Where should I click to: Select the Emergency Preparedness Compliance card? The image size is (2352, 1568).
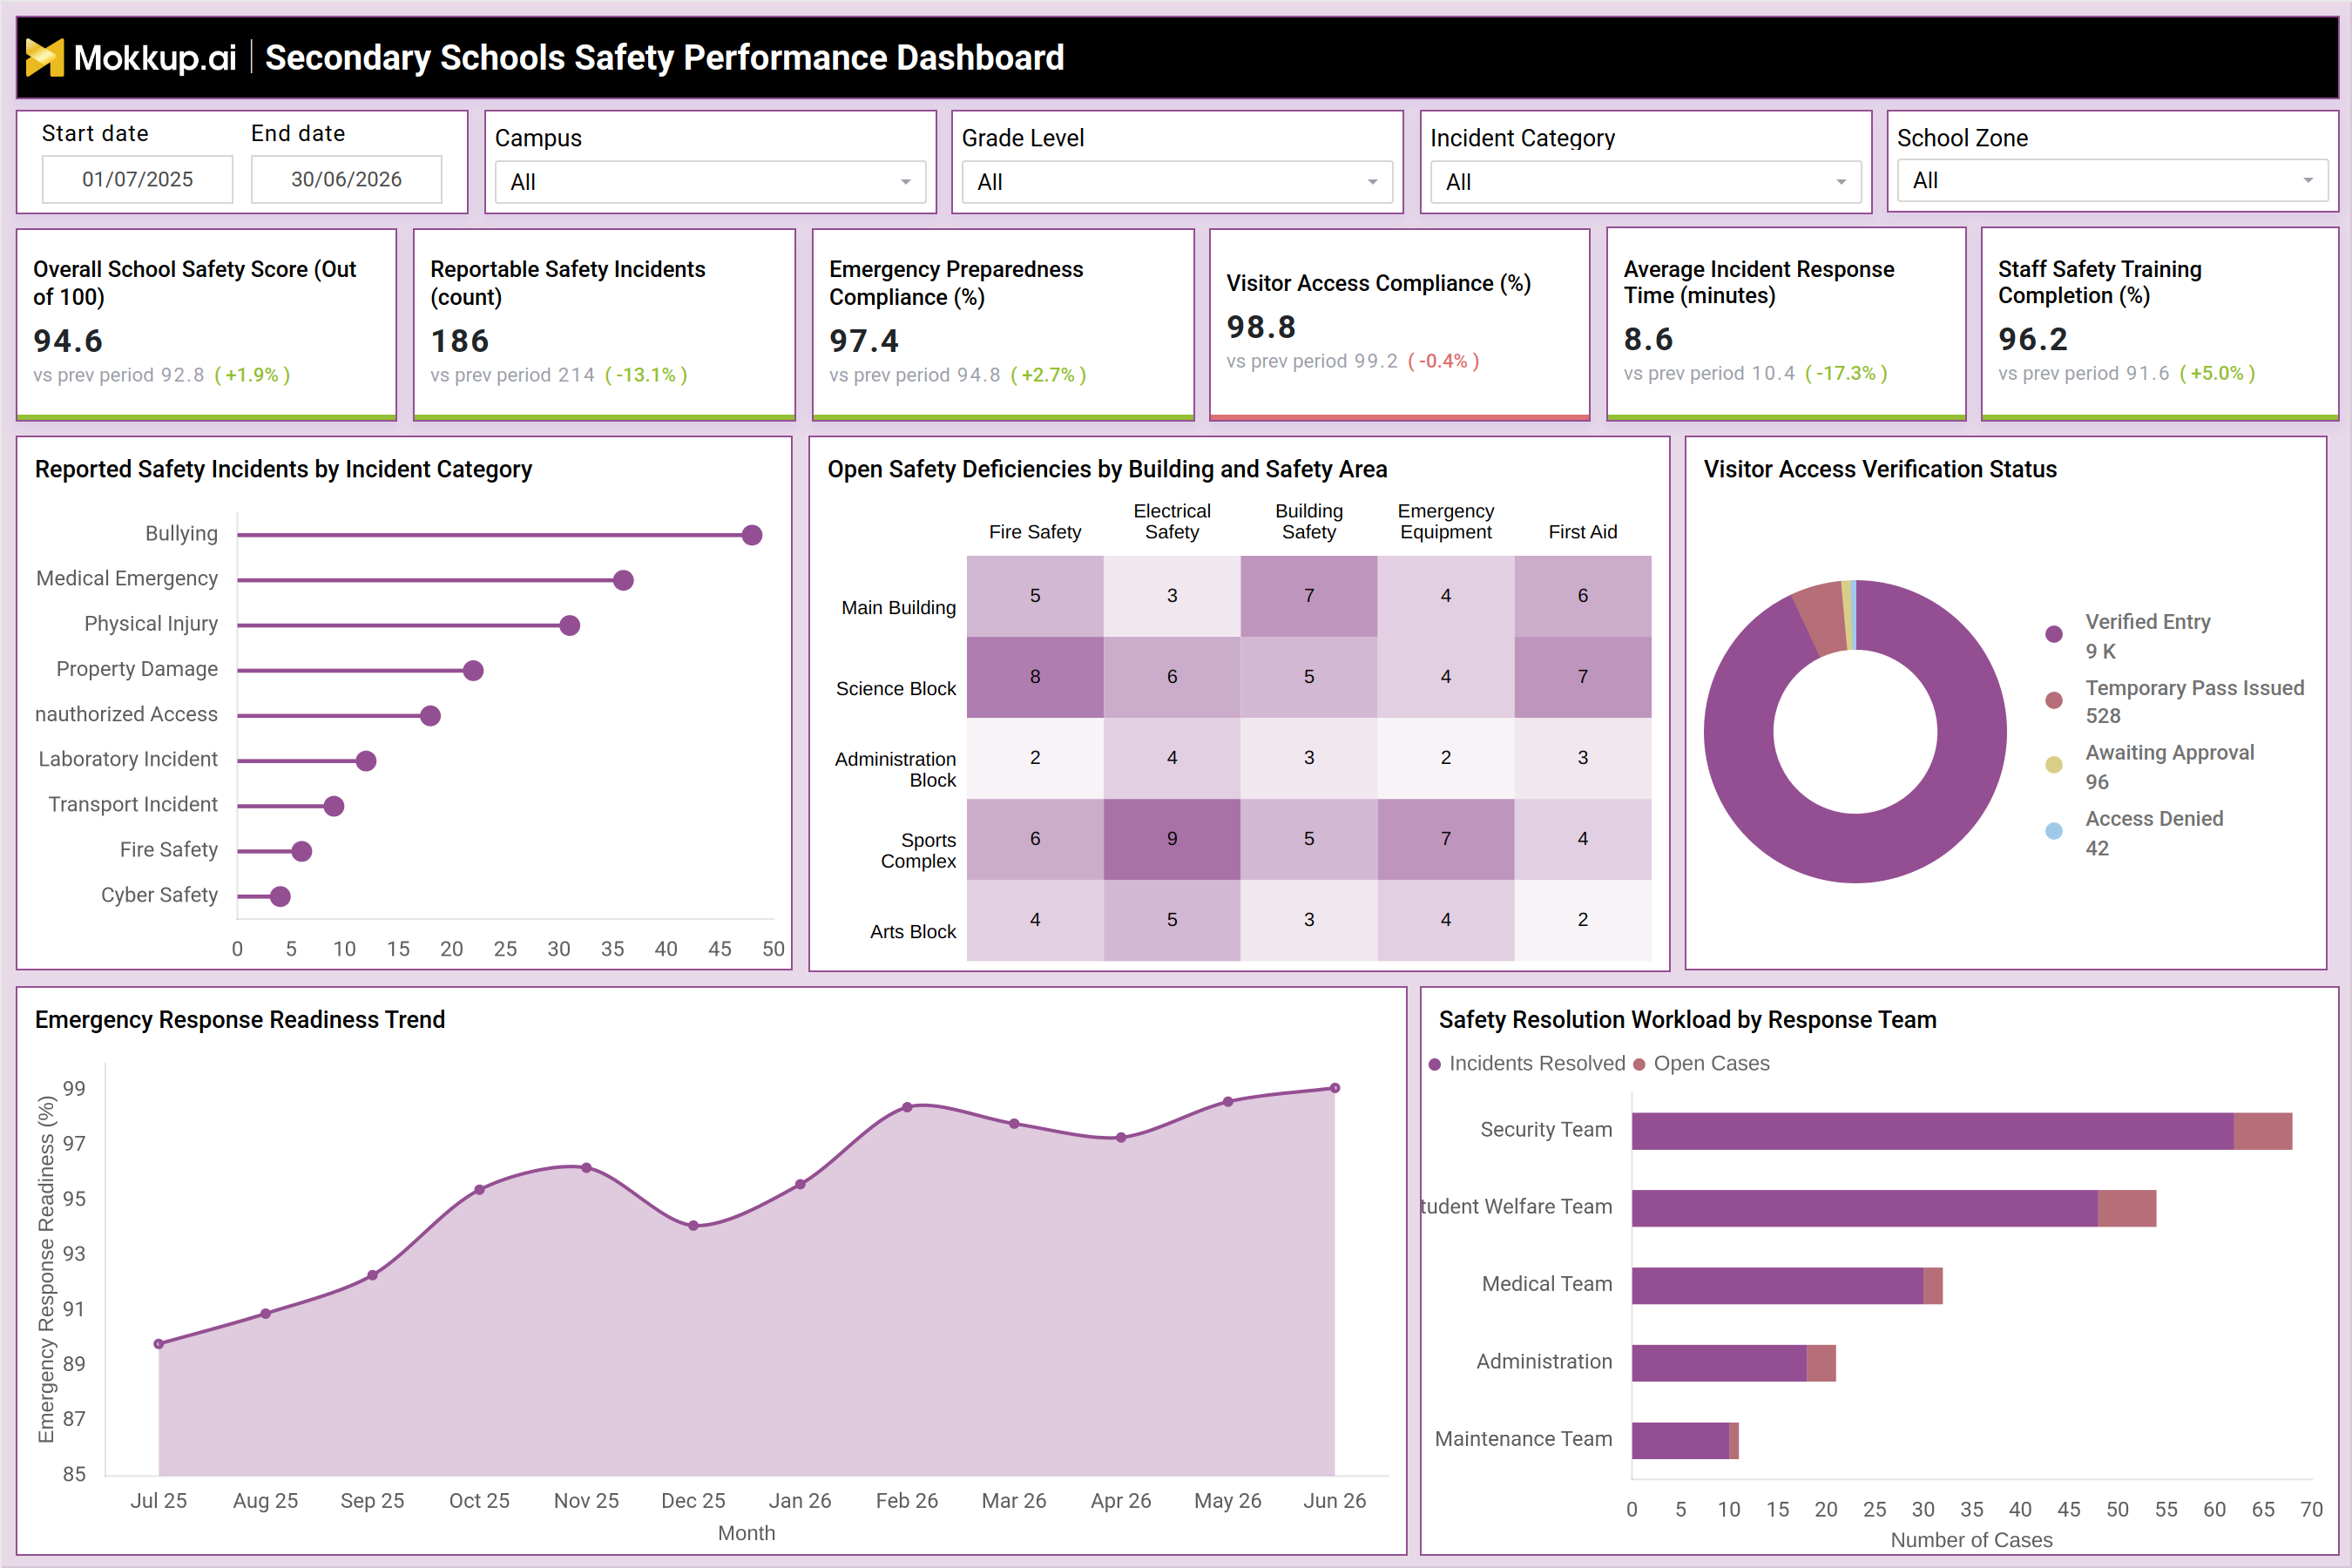pyautogui.click(x=1003, y=325)
